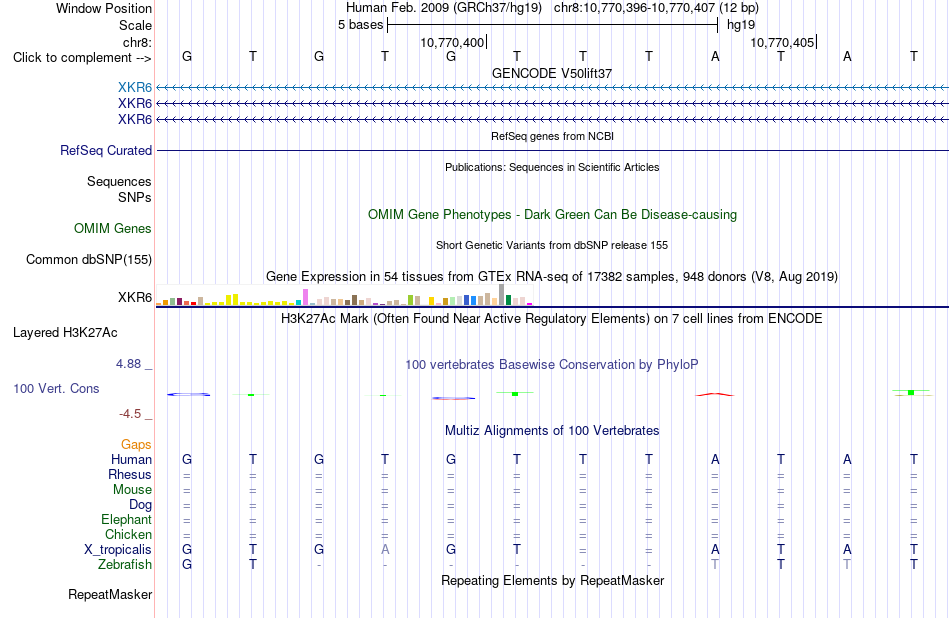Click 'chr8:10,770,396-10,770,407 (12 bp)' coordinates
950x618 pixels.
point(656,8)
